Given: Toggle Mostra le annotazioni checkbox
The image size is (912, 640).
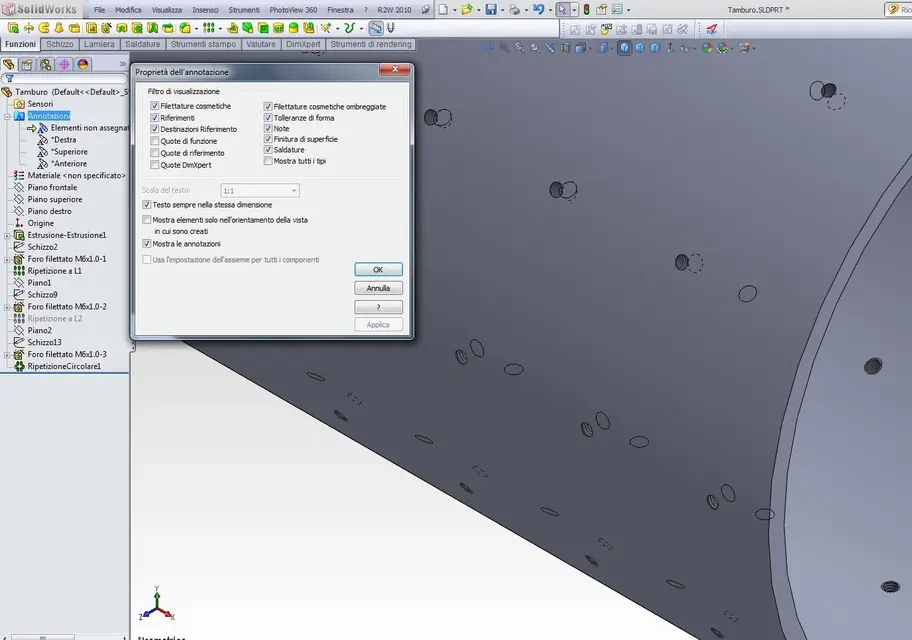Looking at the screenshot, I should tap(147, 244).
